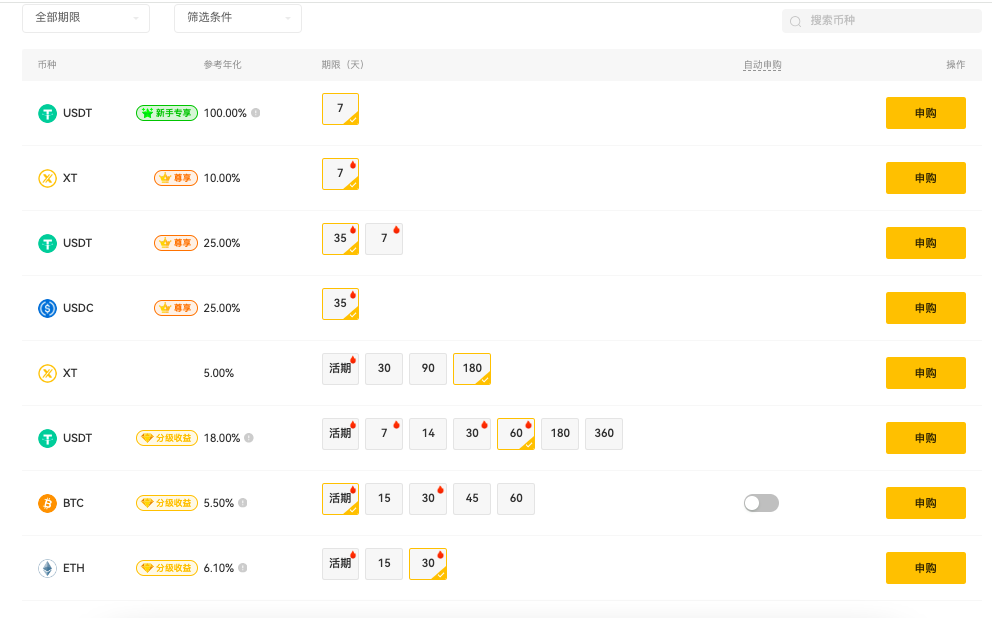Screen dimensions: 992x618
Task: Click the info icon beside 100.00% rate
Action: pos(256,113)
